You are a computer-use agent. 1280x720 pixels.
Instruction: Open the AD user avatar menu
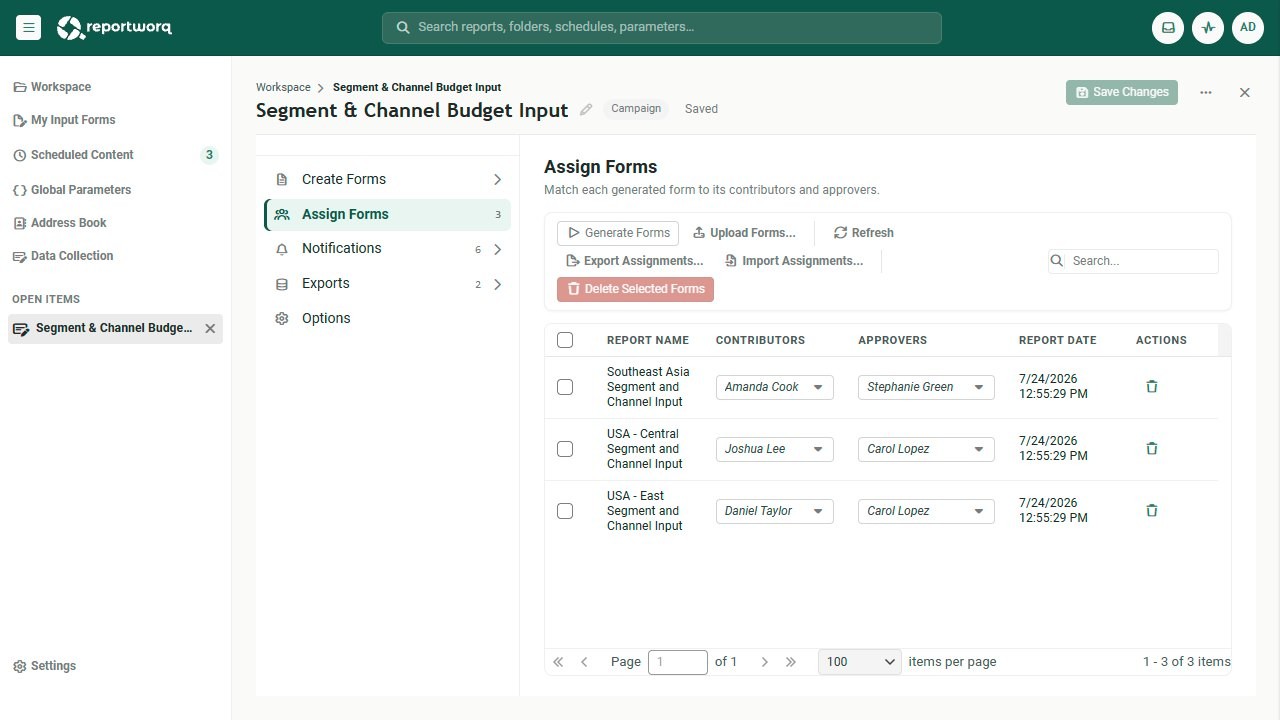[x=1248, y=28]
